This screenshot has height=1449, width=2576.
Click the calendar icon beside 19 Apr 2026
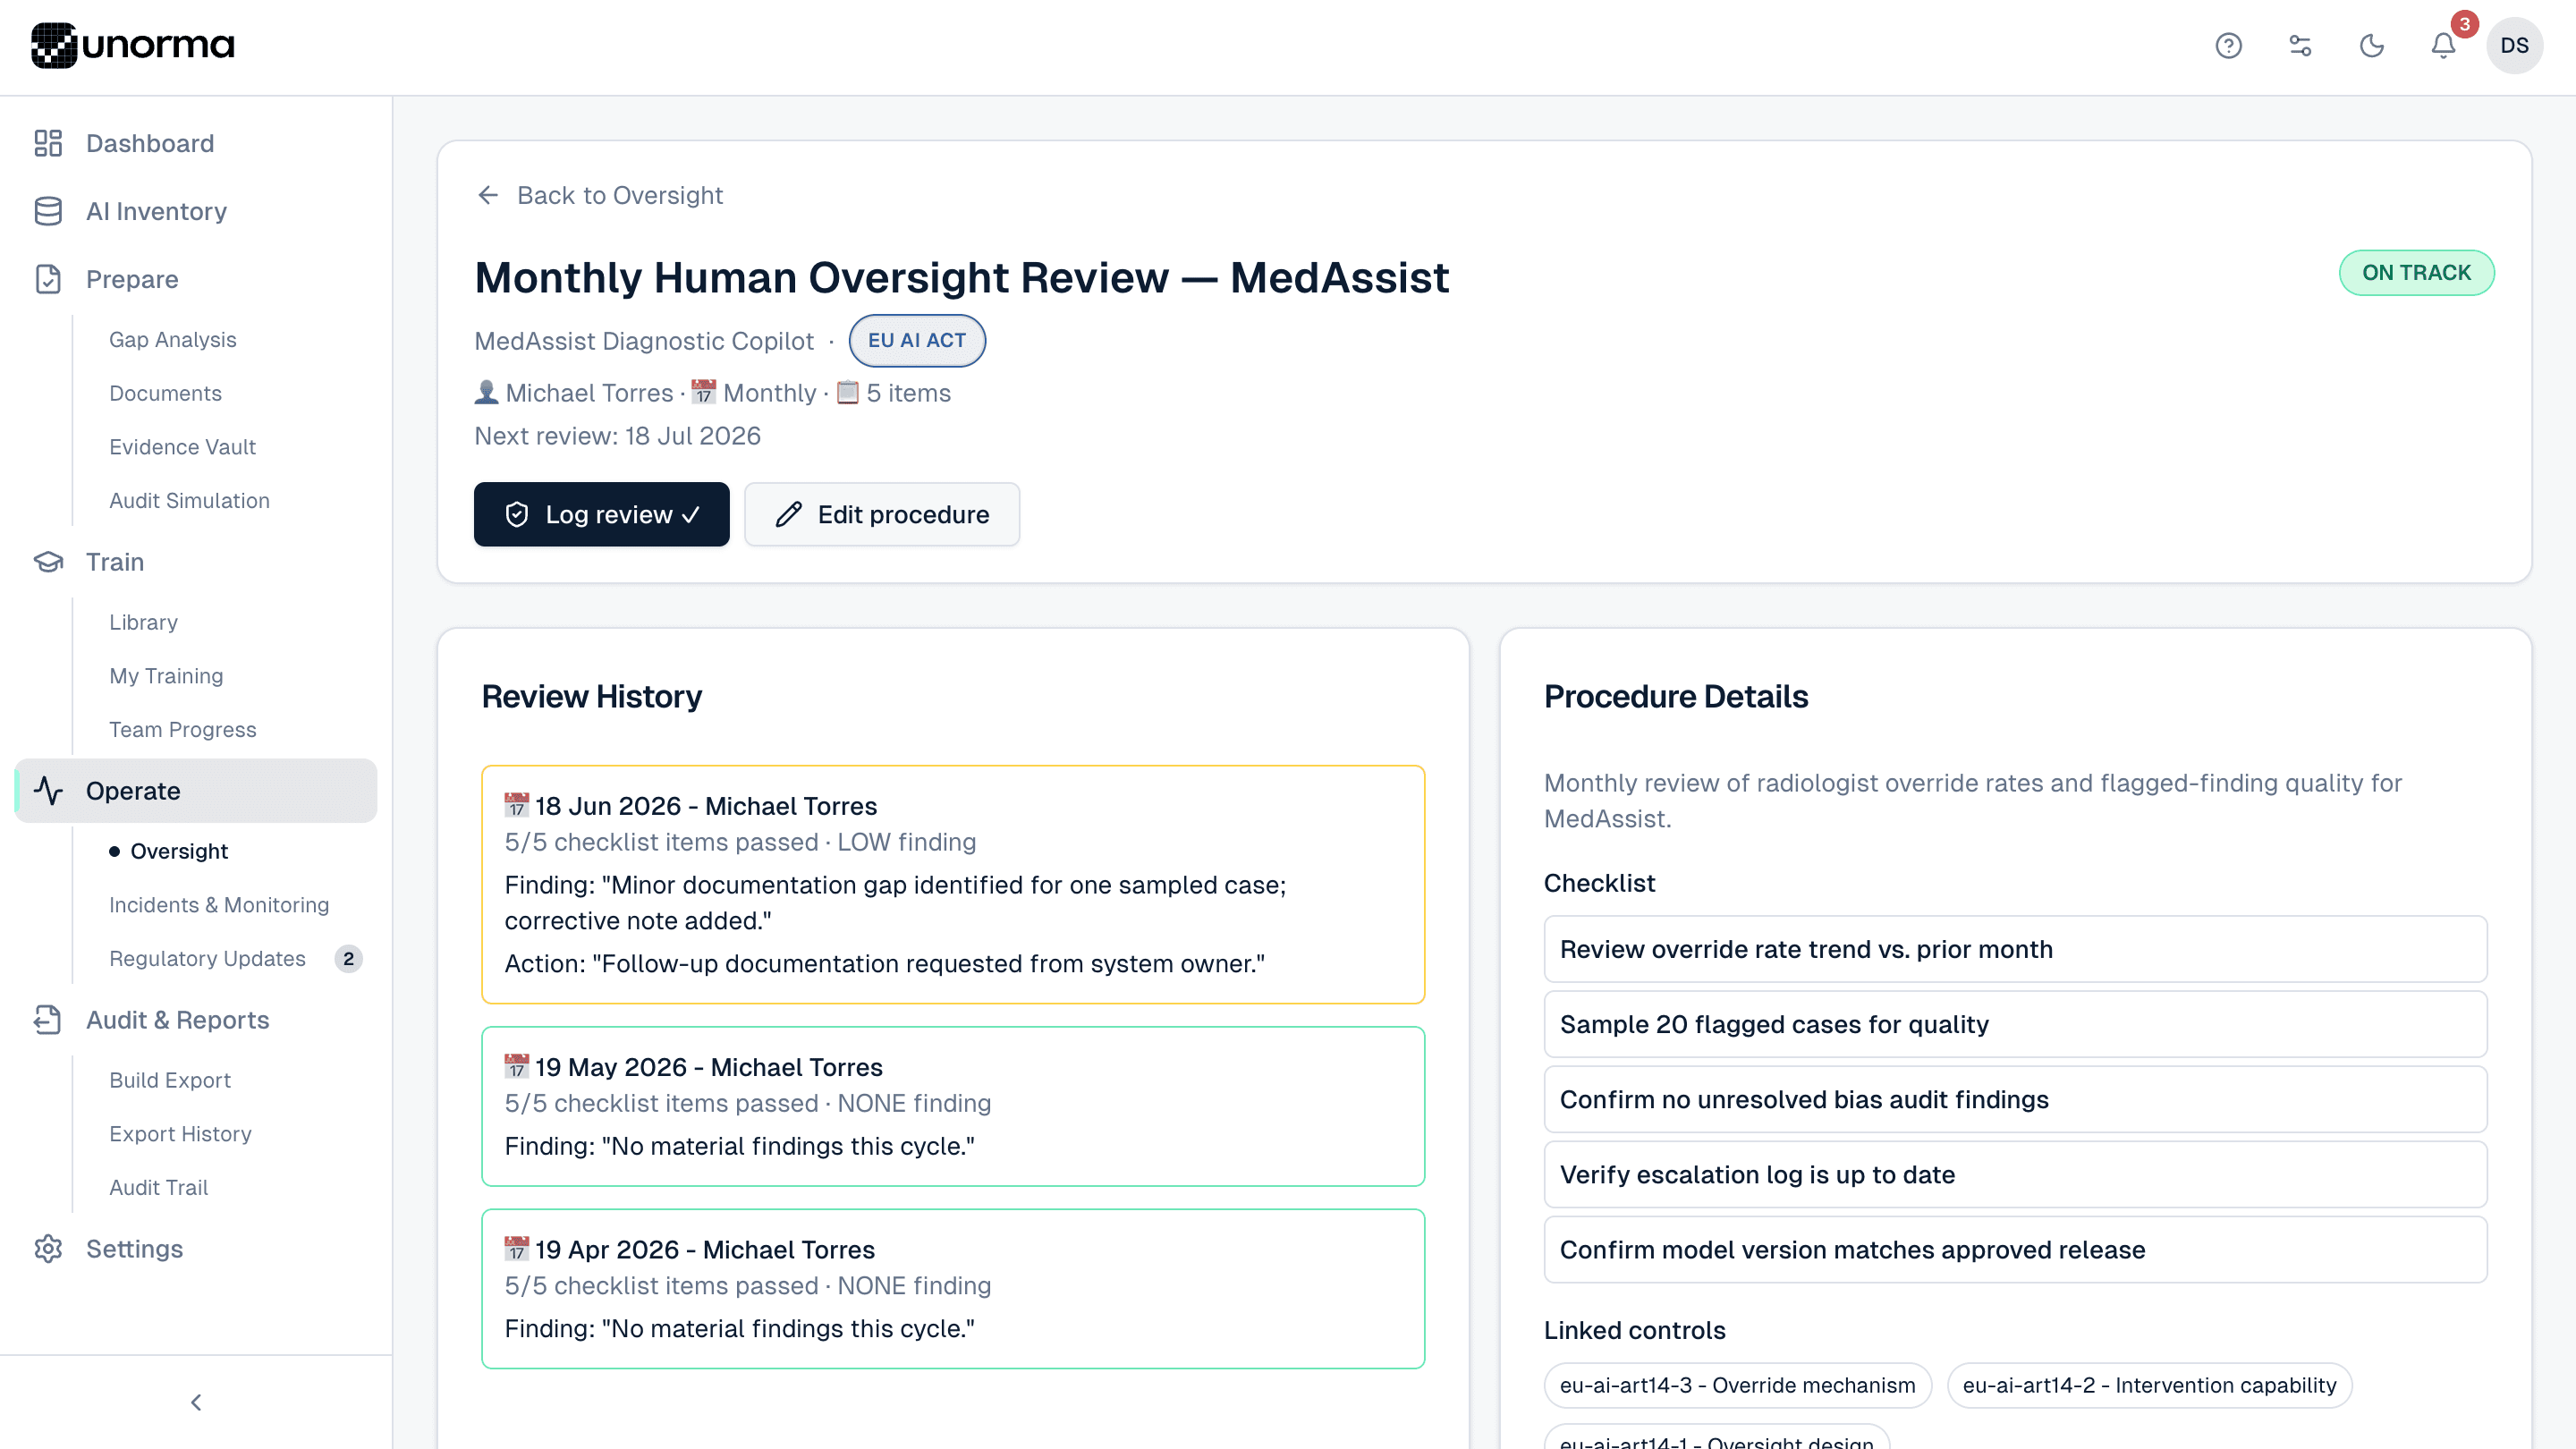[x=516, y=1249]
